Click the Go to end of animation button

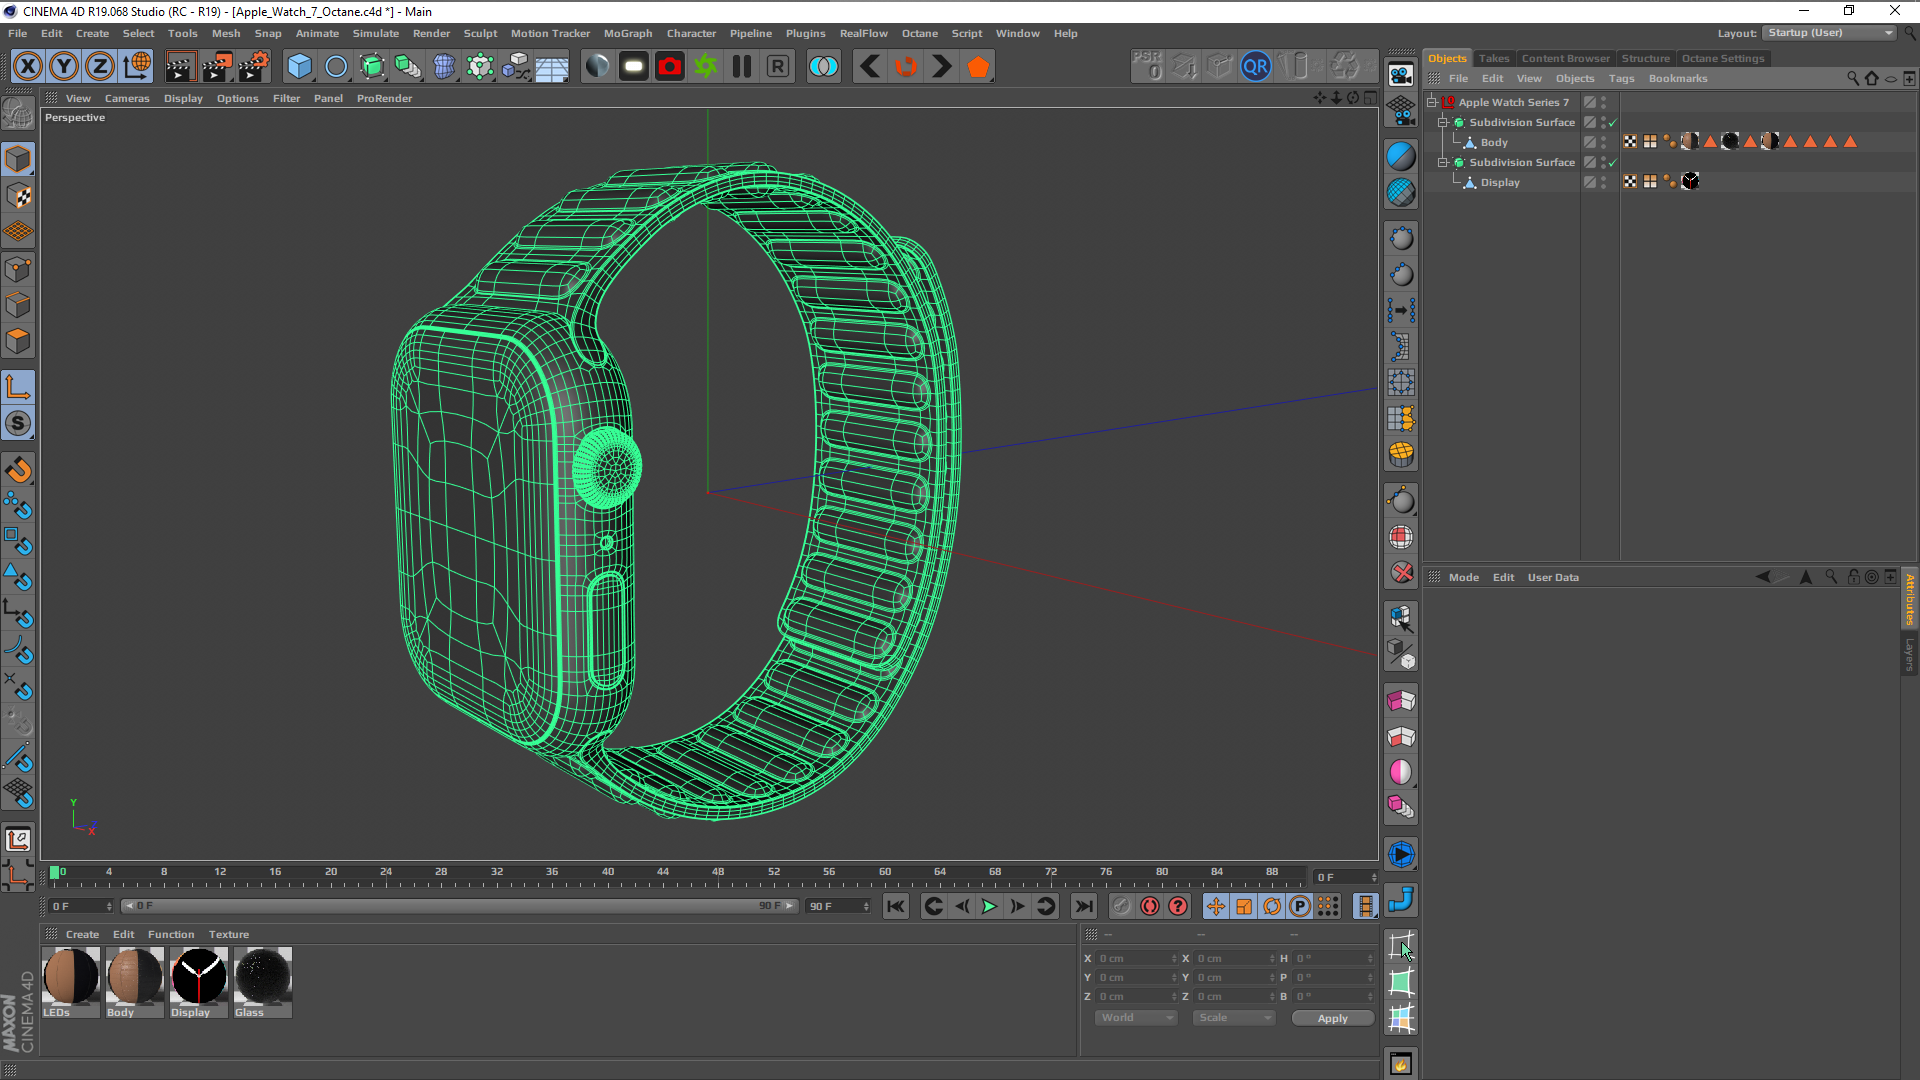pyautogui.click(x=1084, y=906)
